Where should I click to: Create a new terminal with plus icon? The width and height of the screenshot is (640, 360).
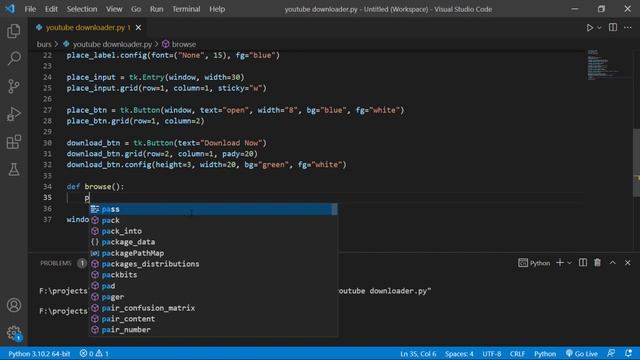click(x=560, y=263)
